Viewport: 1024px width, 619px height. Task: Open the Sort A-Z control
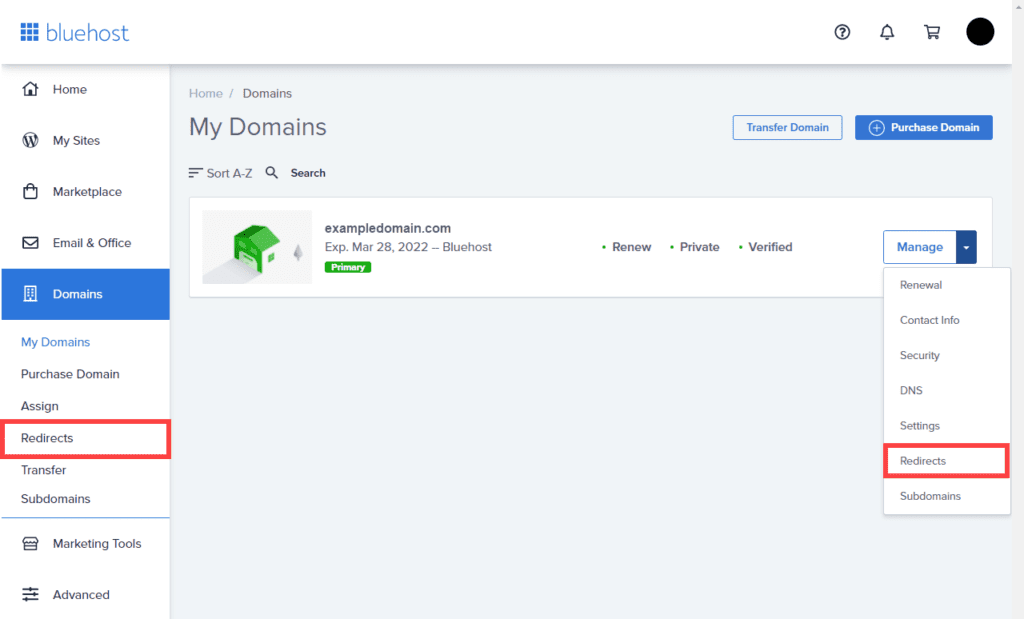point(220,172)
